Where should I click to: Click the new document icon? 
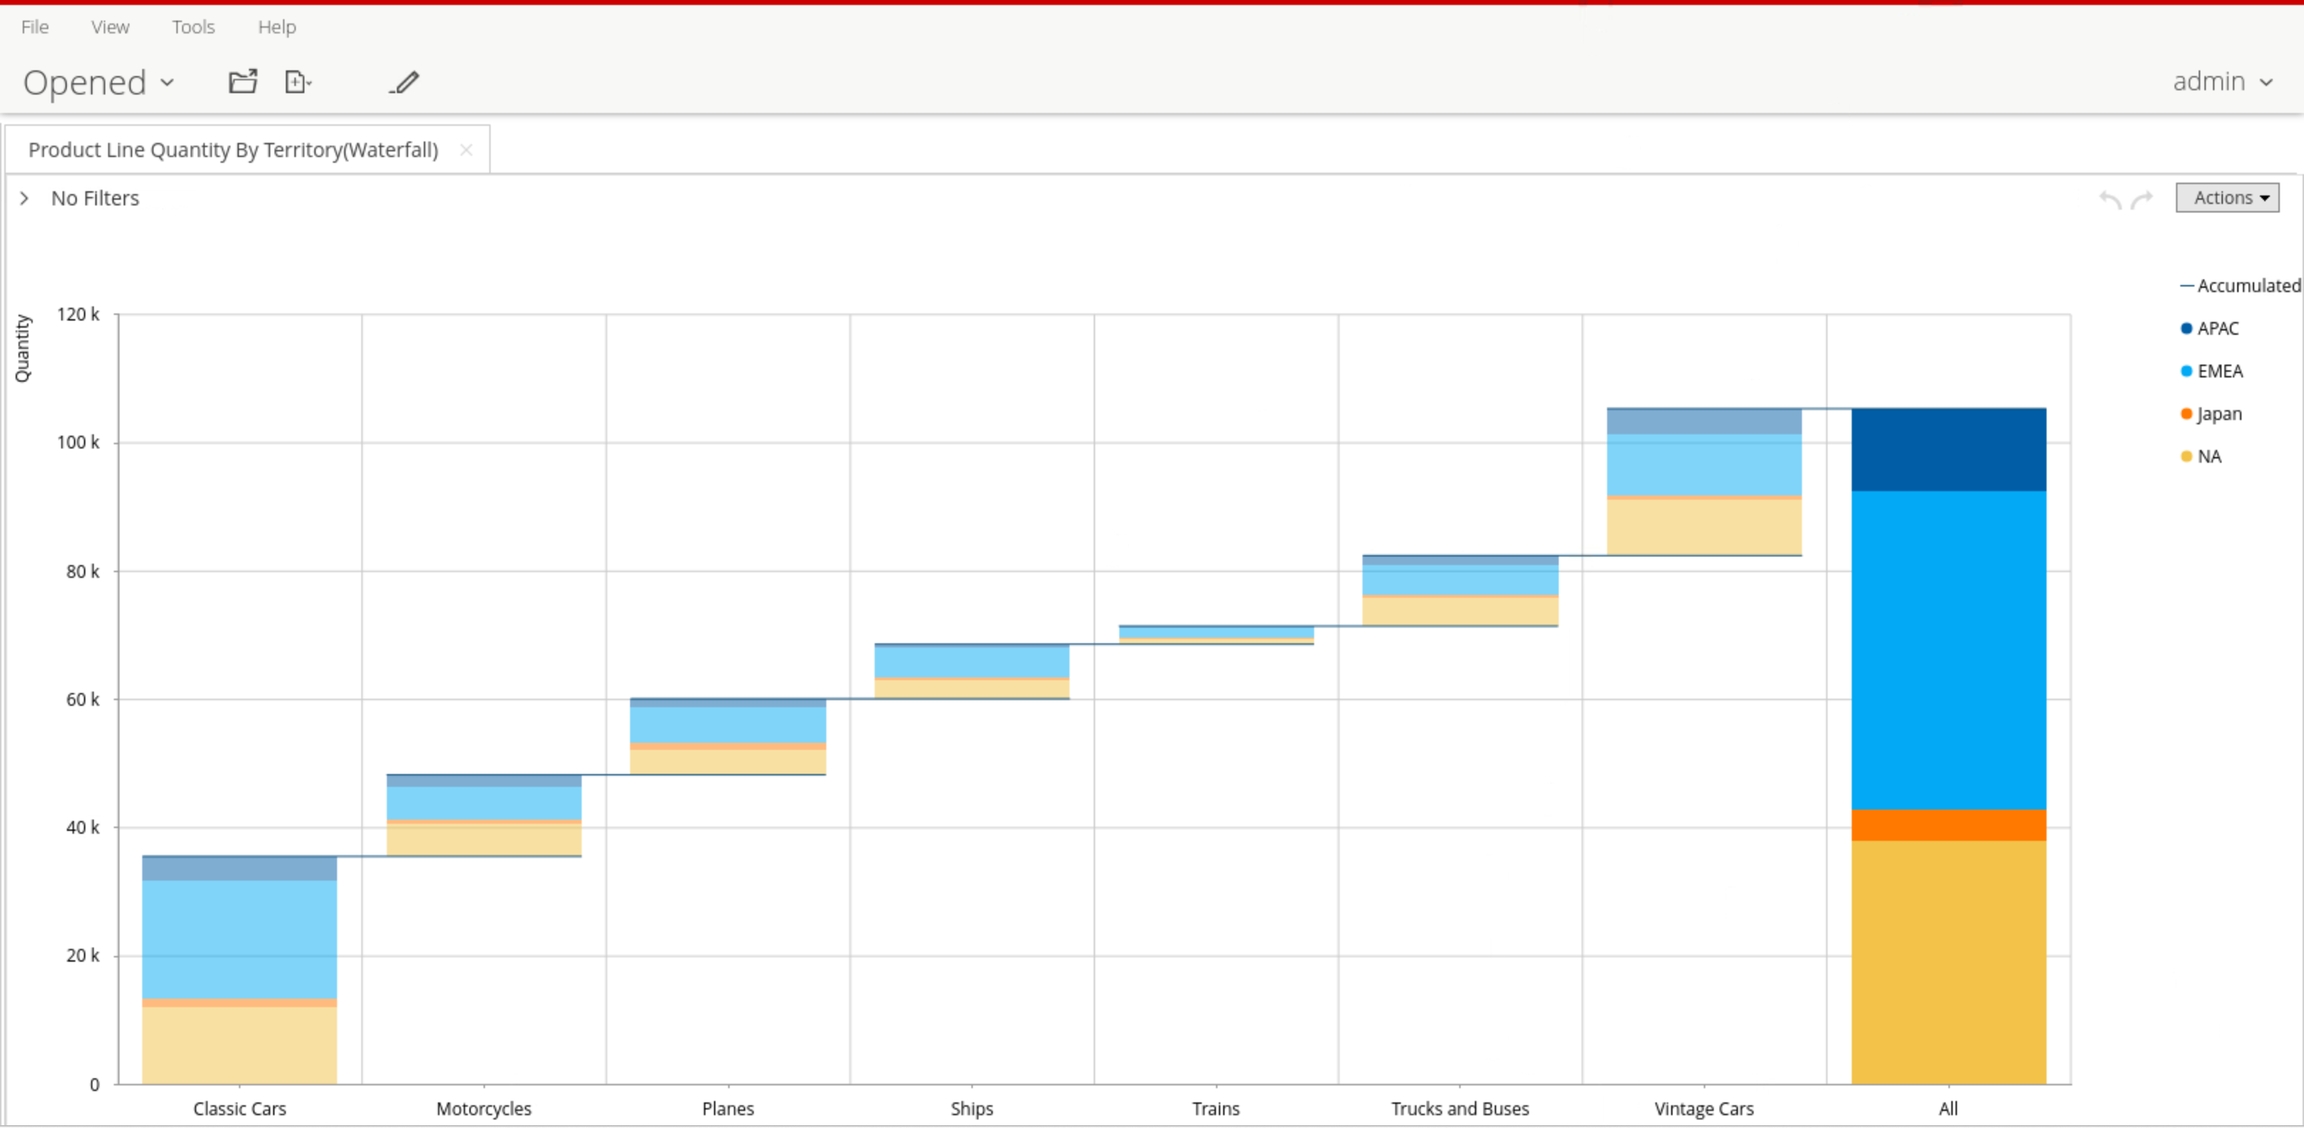tap(297, 82)
